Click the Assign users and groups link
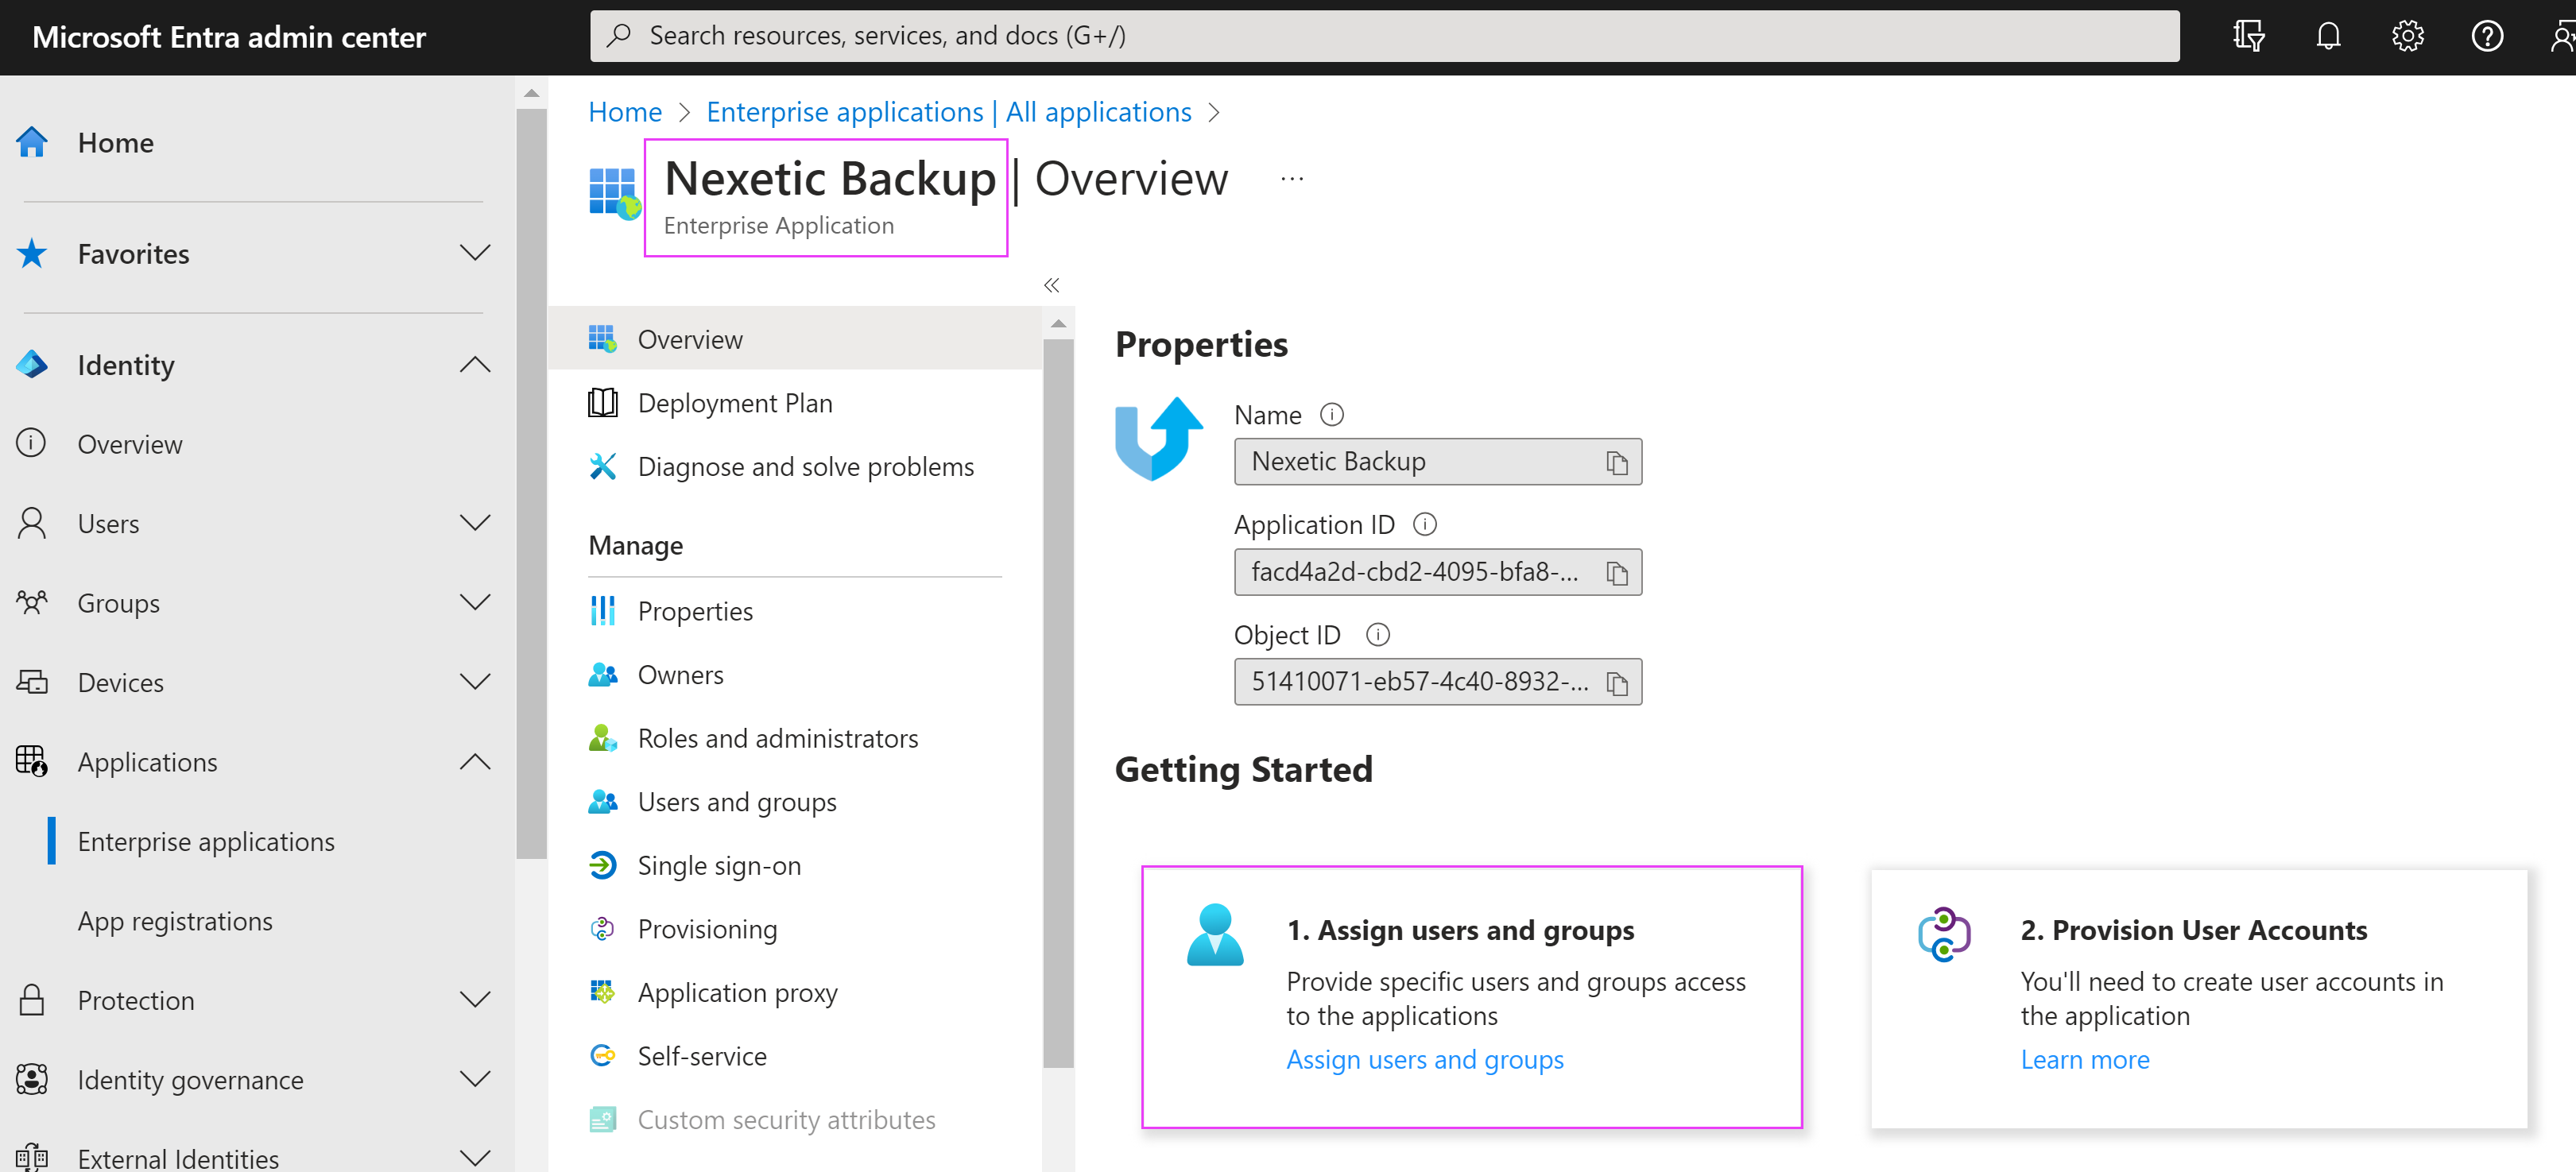This screenshot has height=1172, width=2576. [x=1424, y=1059]
